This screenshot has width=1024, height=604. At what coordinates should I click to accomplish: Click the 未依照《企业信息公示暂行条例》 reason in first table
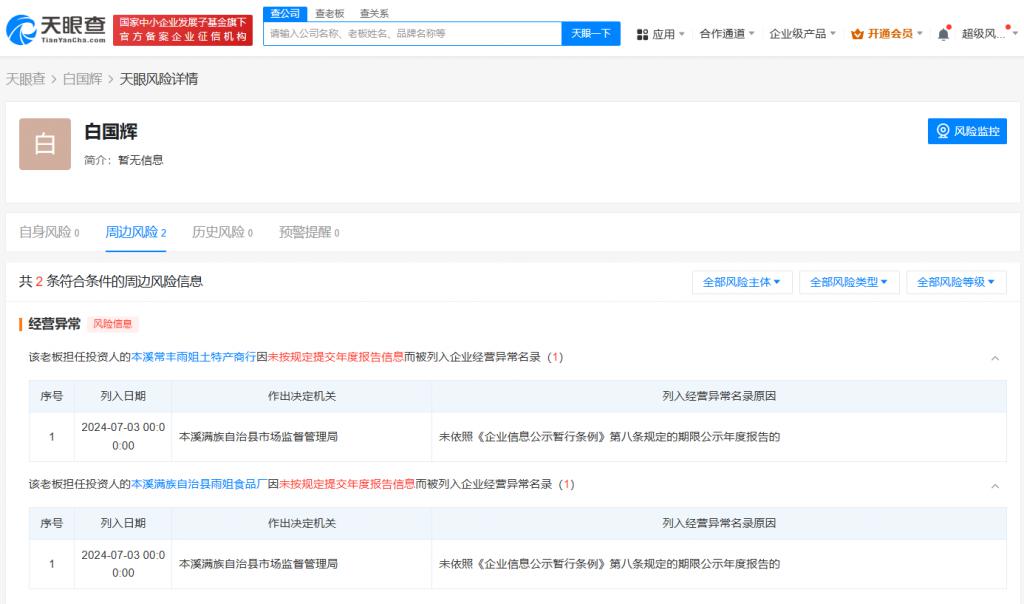[x=609, y=437]
